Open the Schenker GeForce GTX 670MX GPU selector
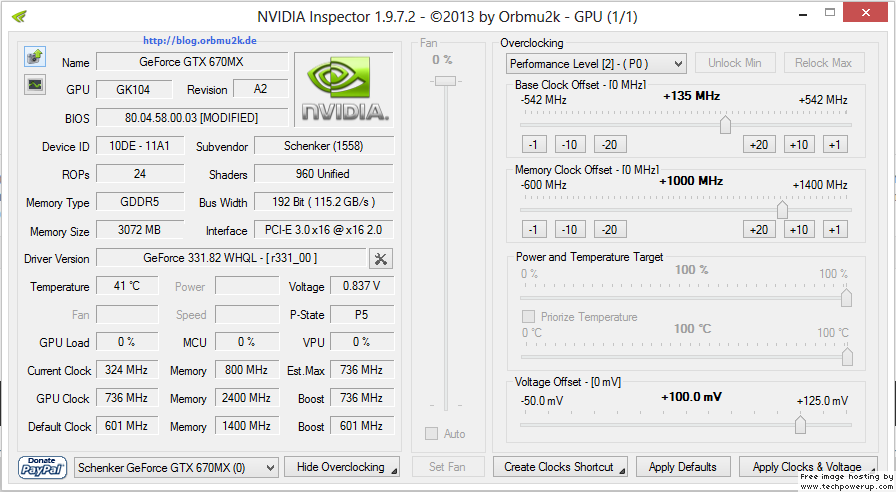The height and width of the screenshot is (492, 896). click(177, 468)
